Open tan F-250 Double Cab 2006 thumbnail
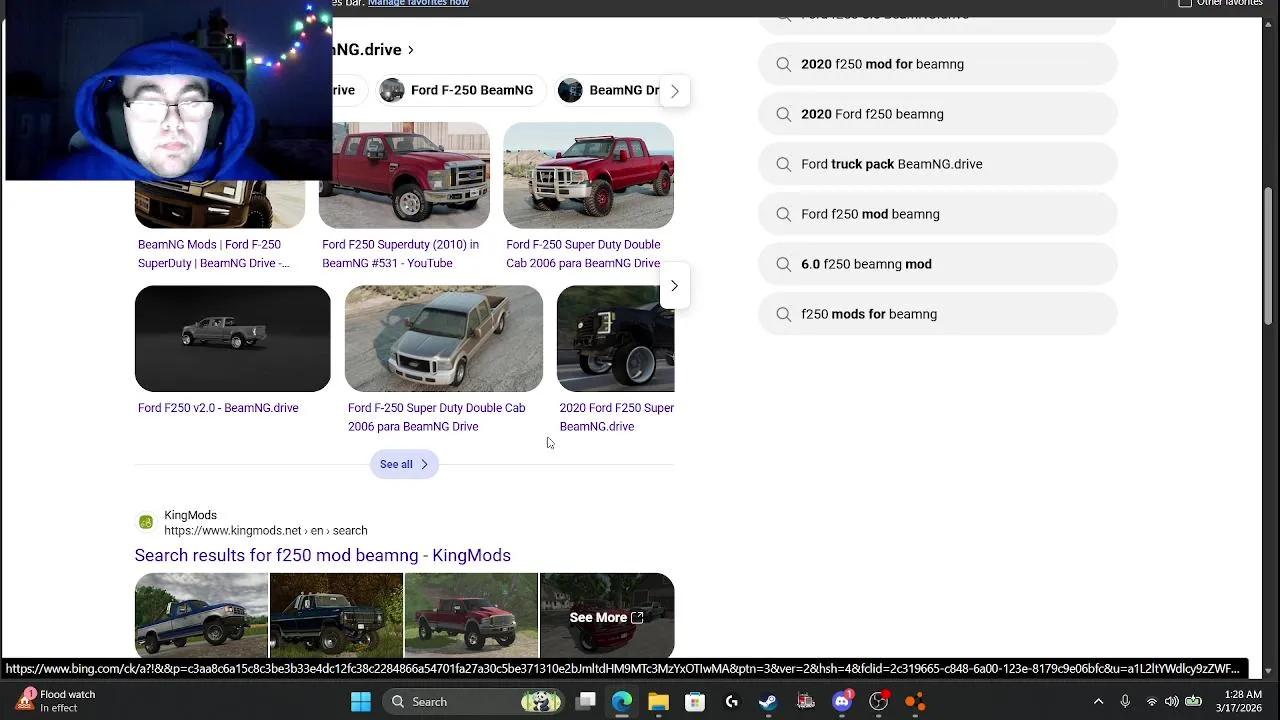Screen dimensions: 1280x720 click(x=444, y=338)
